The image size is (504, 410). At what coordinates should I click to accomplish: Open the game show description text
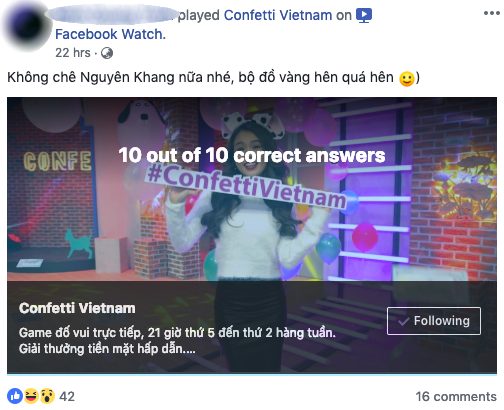click(x=177, y=341)
